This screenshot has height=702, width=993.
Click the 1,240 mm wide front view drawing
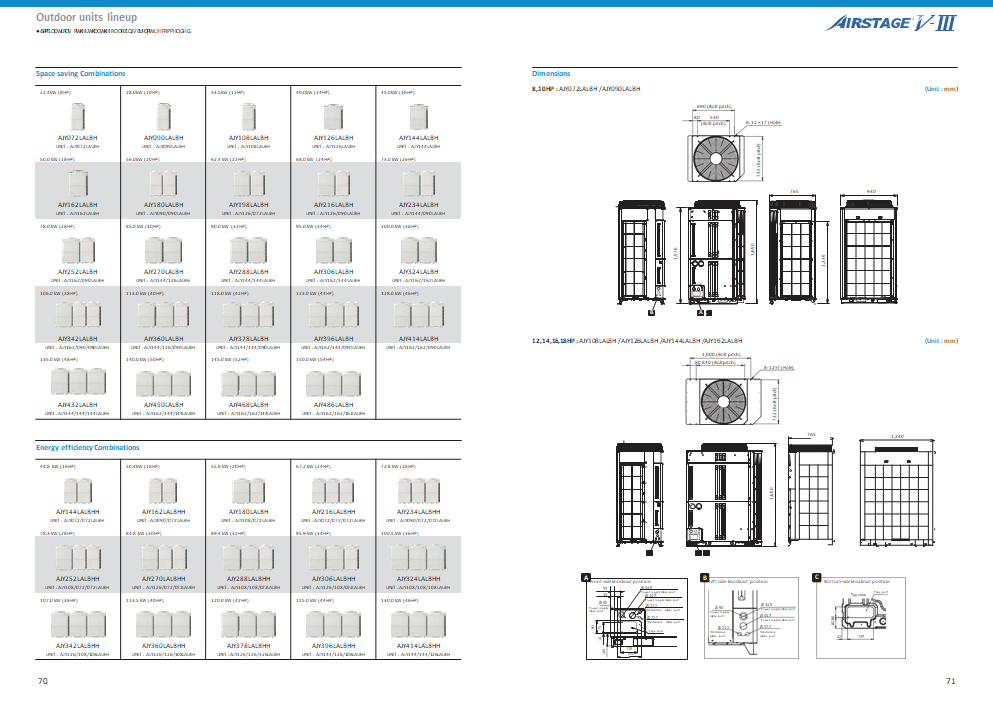point(897,493)
